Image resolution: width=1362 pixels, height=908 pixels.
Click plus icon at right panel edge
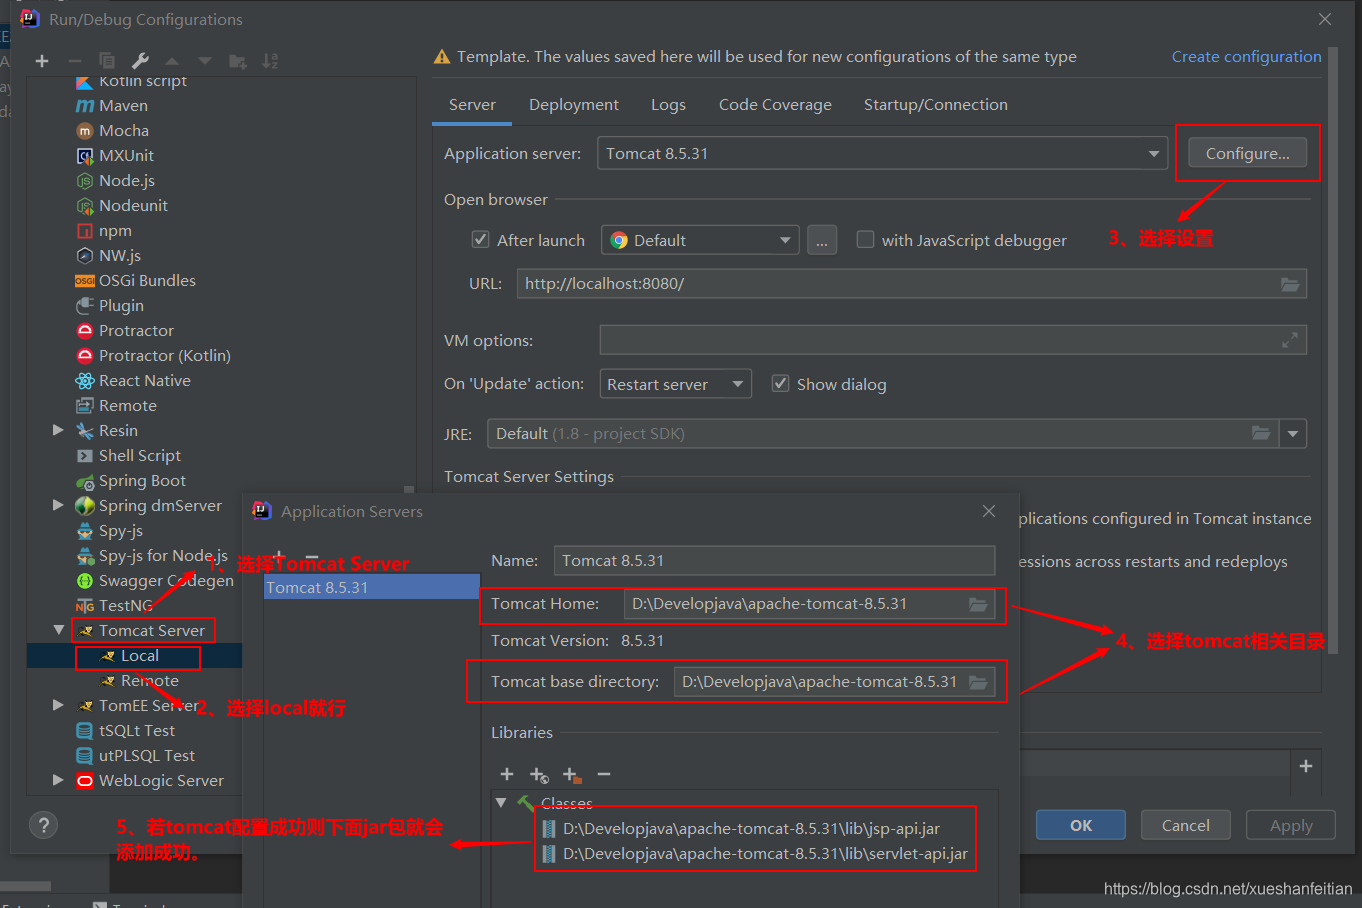pyautogui.click(x=1306, y=765)
